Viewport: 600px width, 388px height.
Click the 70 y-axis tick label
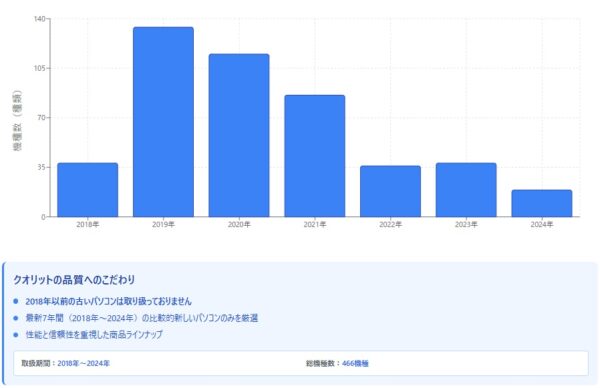click(x=41, y=117)
